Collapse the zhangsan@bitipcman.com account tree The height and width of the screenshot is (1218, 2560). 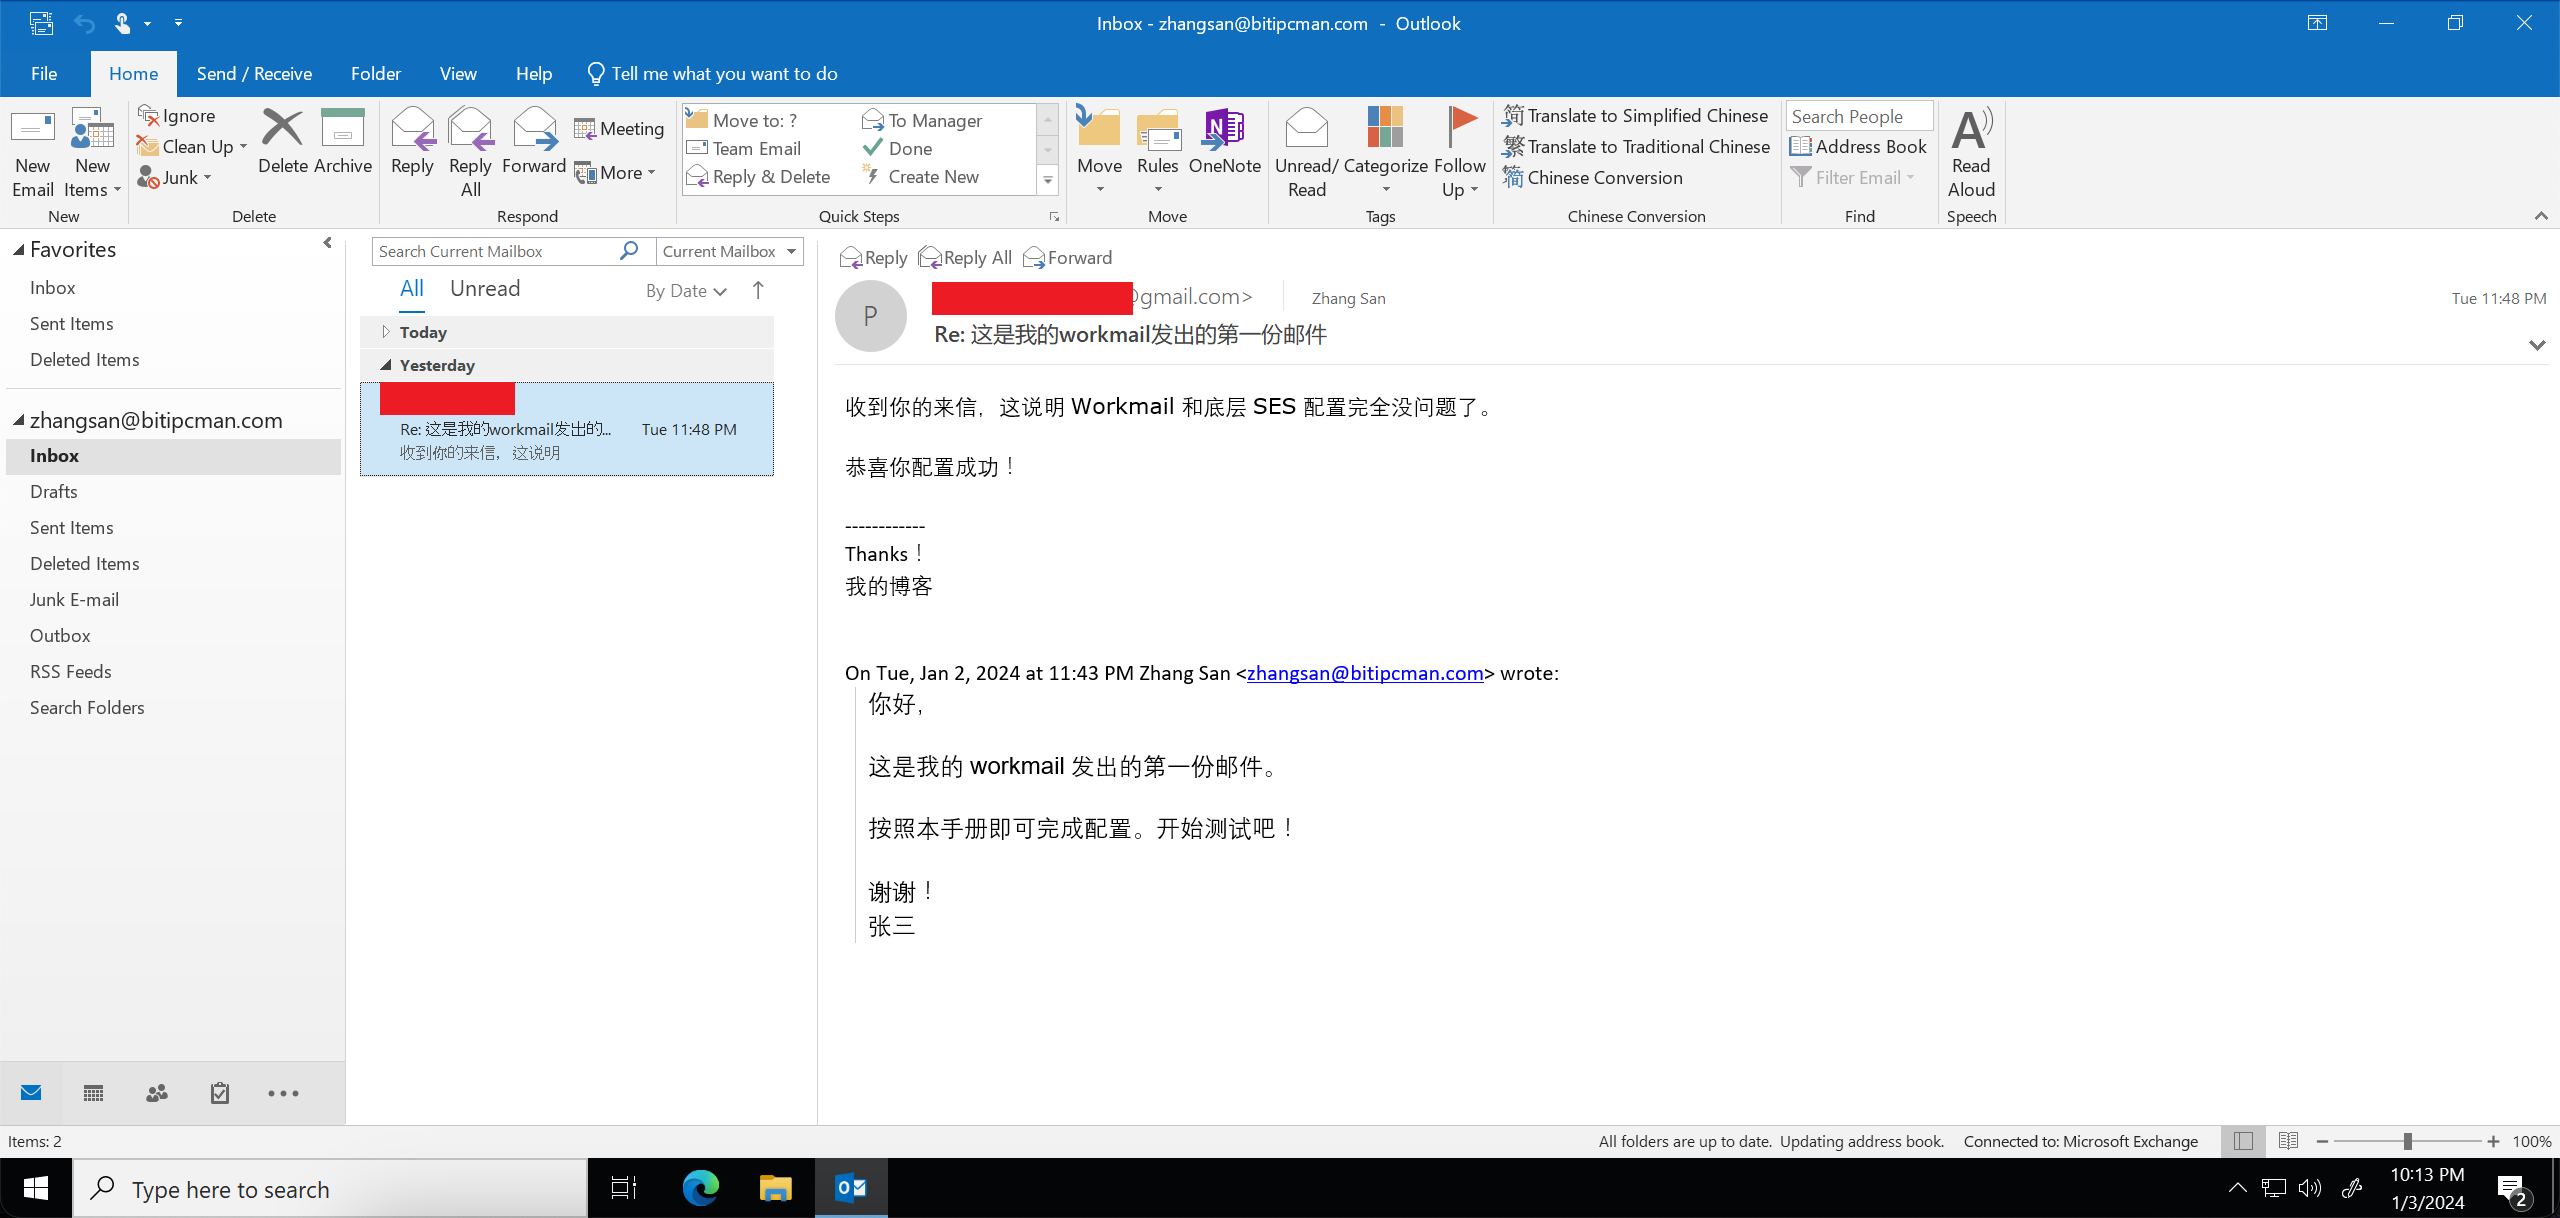(18, 421)
